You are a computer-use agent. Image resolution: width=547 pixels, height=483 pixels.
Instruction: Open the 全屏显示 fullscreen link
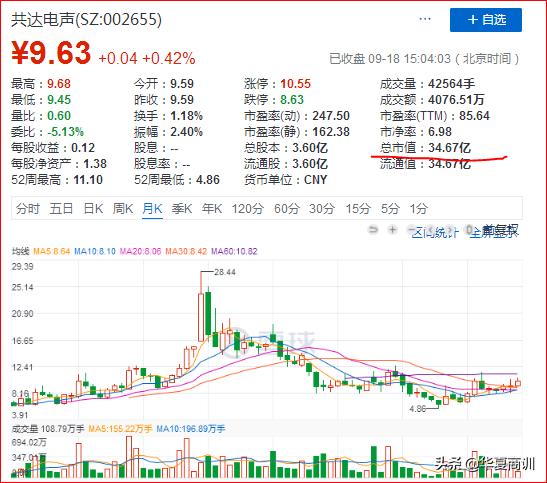[494, 232]
